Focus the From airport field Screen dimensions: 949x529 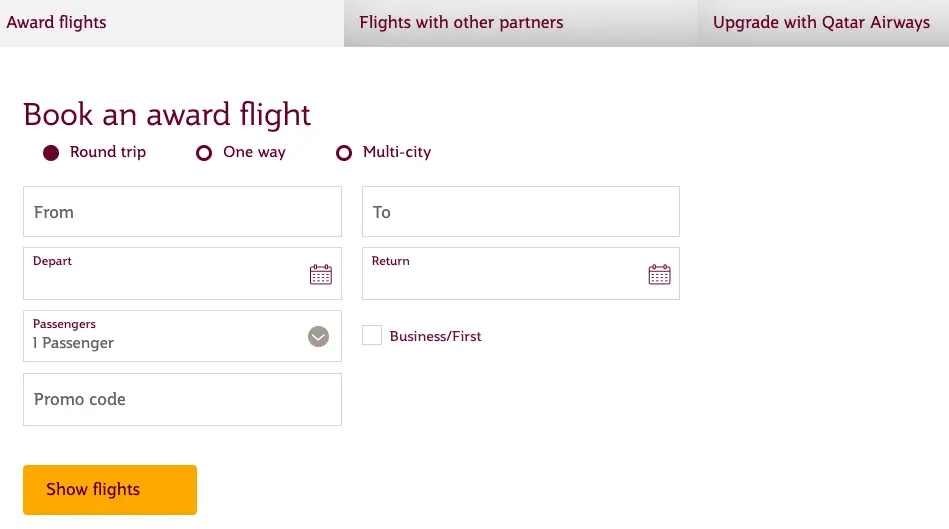pyautogui.click(x=182, y=212)
